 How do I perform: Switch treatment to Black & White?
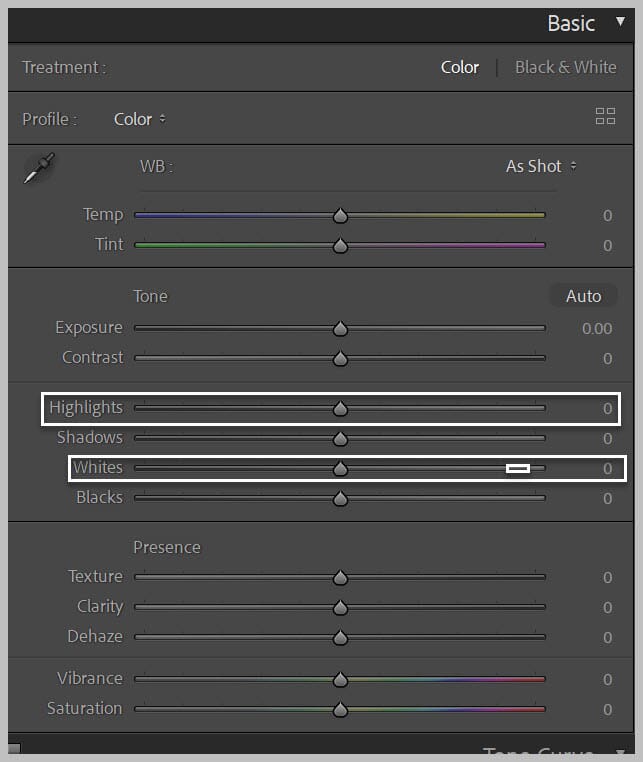pyautogui.click(x=566, y=67)
